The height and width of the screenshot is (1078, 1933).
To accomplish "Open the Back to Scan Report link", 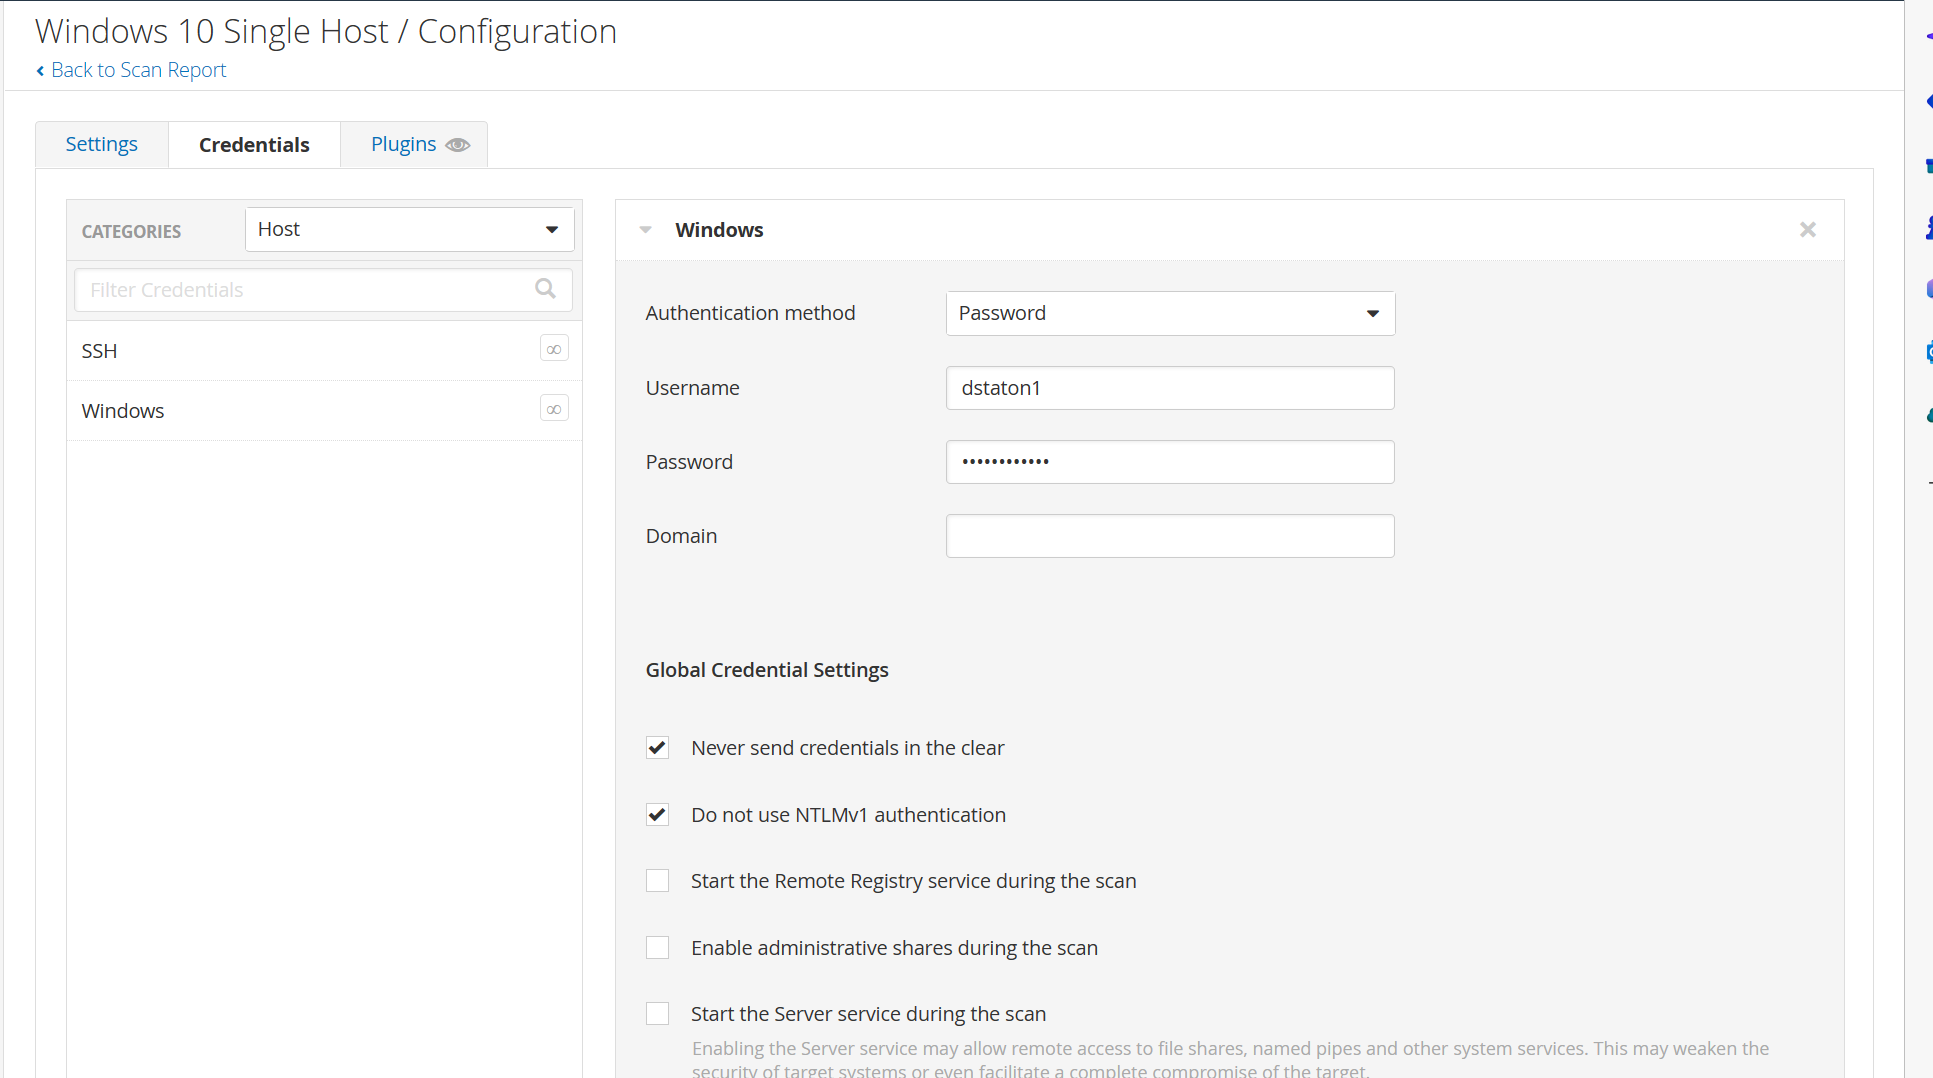I will point(138,69).
